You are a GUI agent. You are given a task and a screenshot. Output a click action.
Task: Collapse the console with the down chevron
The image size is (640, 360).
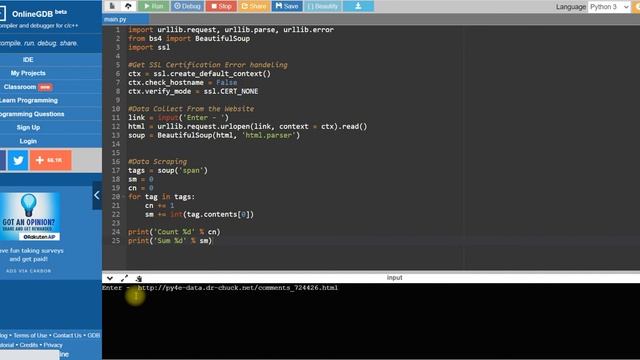(x=110, y=278)
